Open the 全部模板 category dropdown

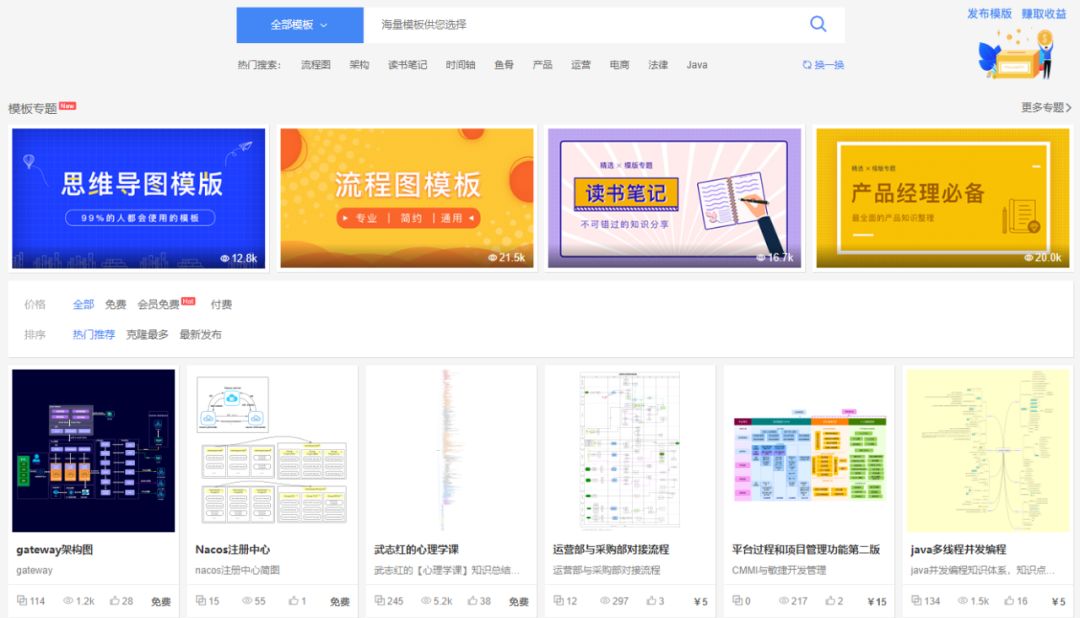pyautogui.click(x=299, y=24)
